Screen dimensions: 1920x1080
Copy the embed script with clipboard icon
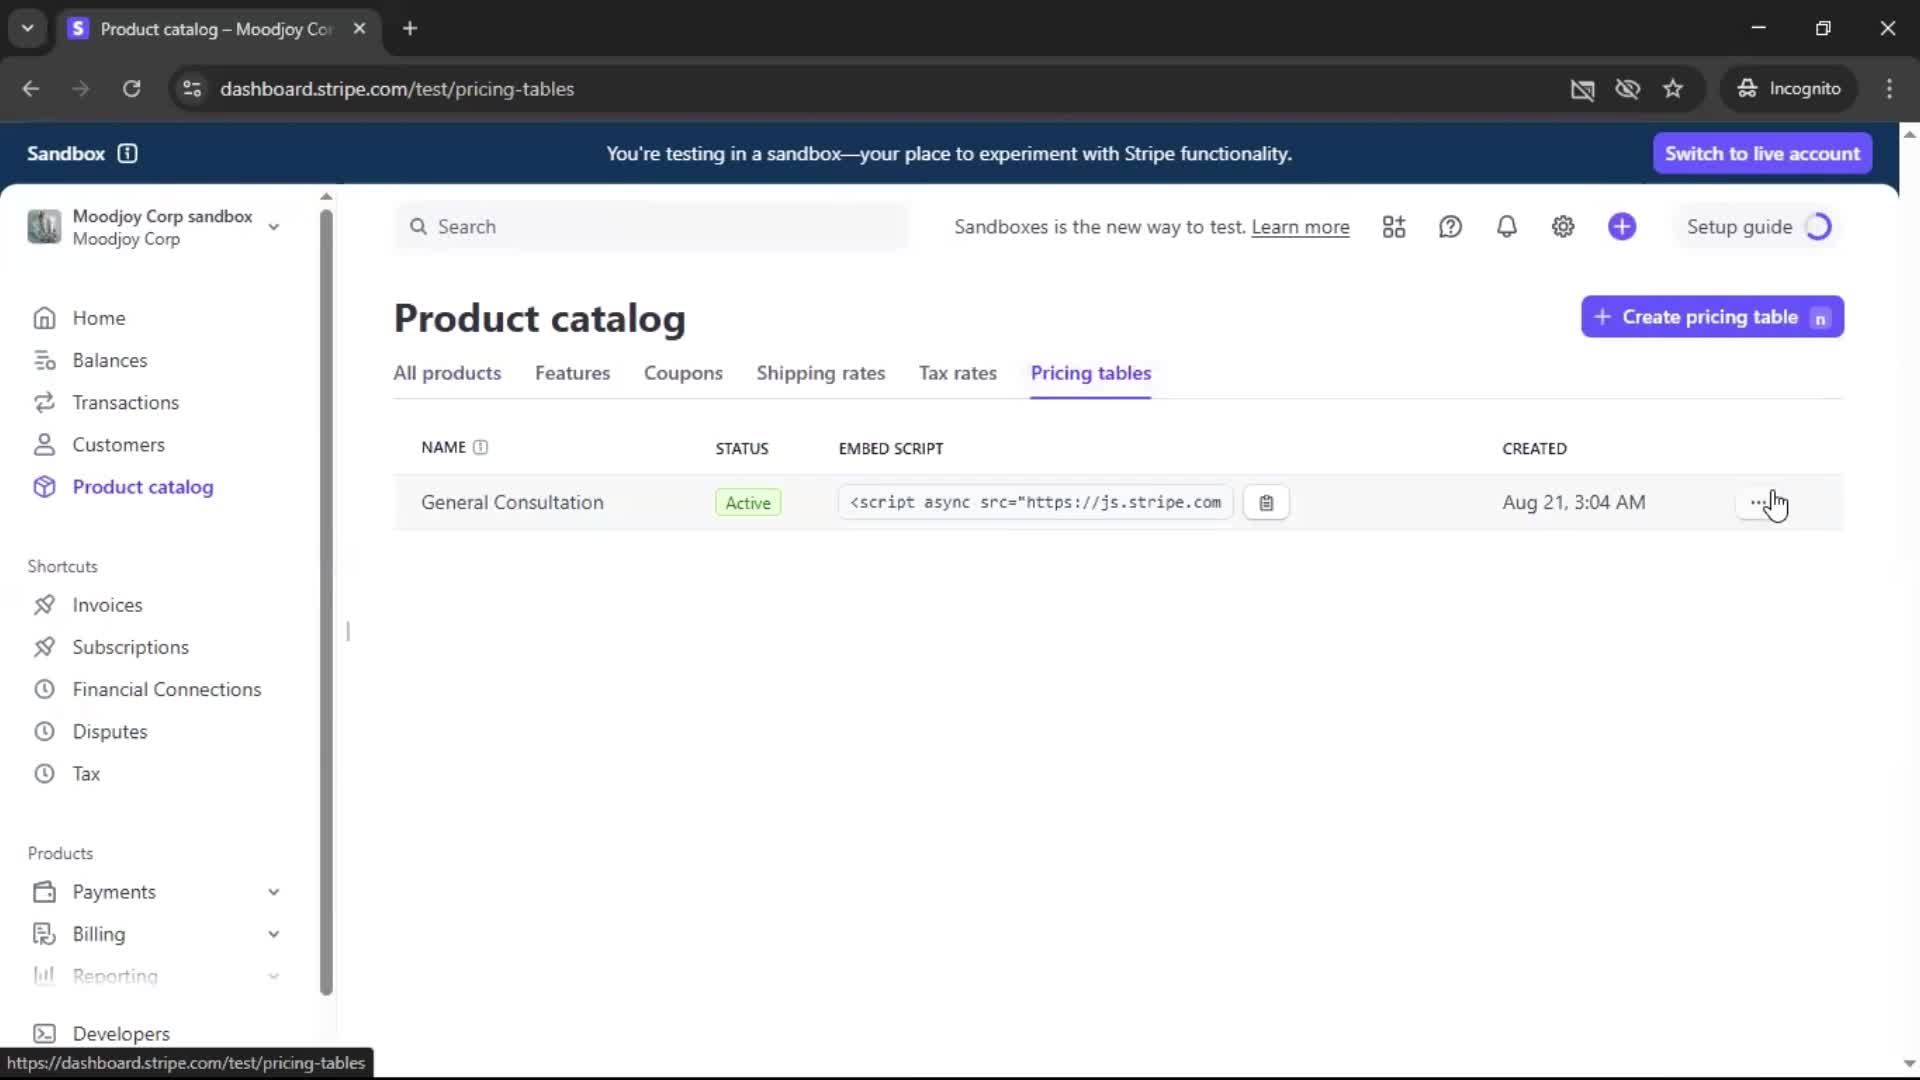[x=1266, y=503]
